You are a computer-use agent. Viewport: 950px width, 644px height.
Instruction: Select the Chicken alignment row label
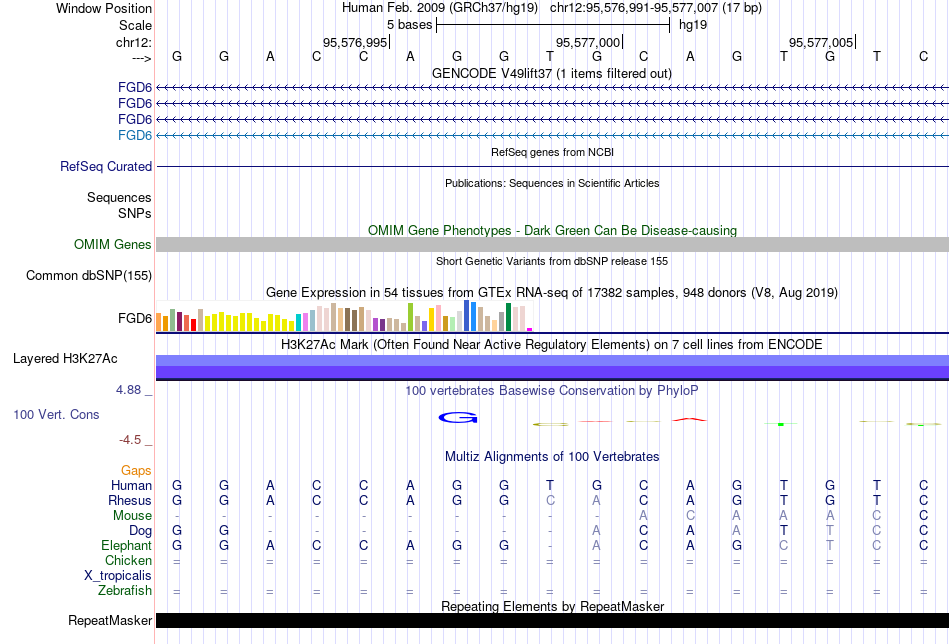[x=128, y=560]
